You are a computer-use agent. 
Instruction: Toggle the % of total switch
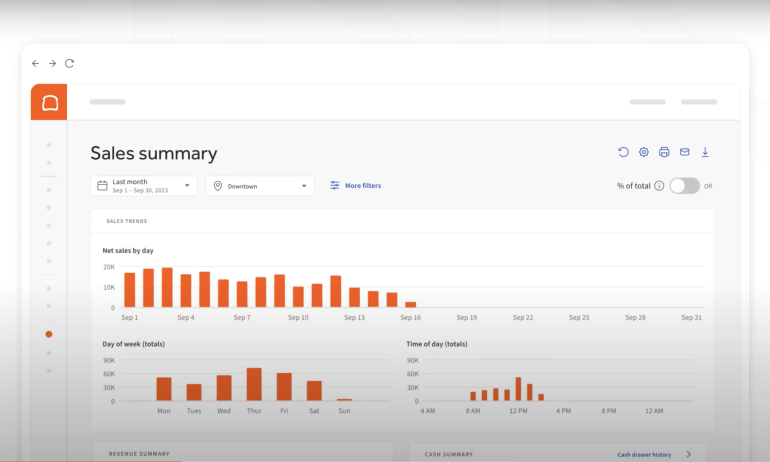pyautogui.click(x=684, y=186)
